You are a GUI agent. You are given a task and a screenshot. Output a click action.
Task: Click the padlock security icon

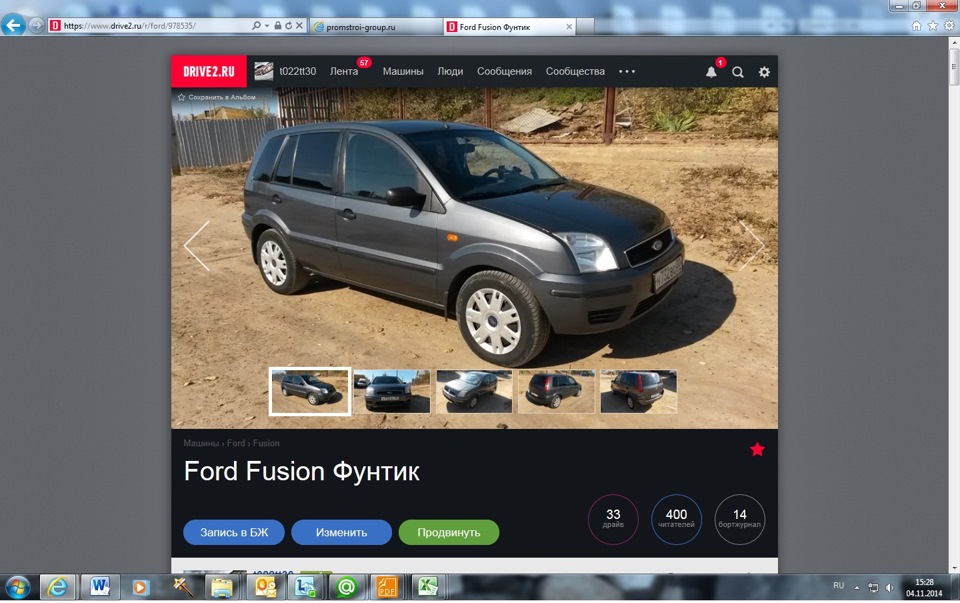(x=277, y=26)
